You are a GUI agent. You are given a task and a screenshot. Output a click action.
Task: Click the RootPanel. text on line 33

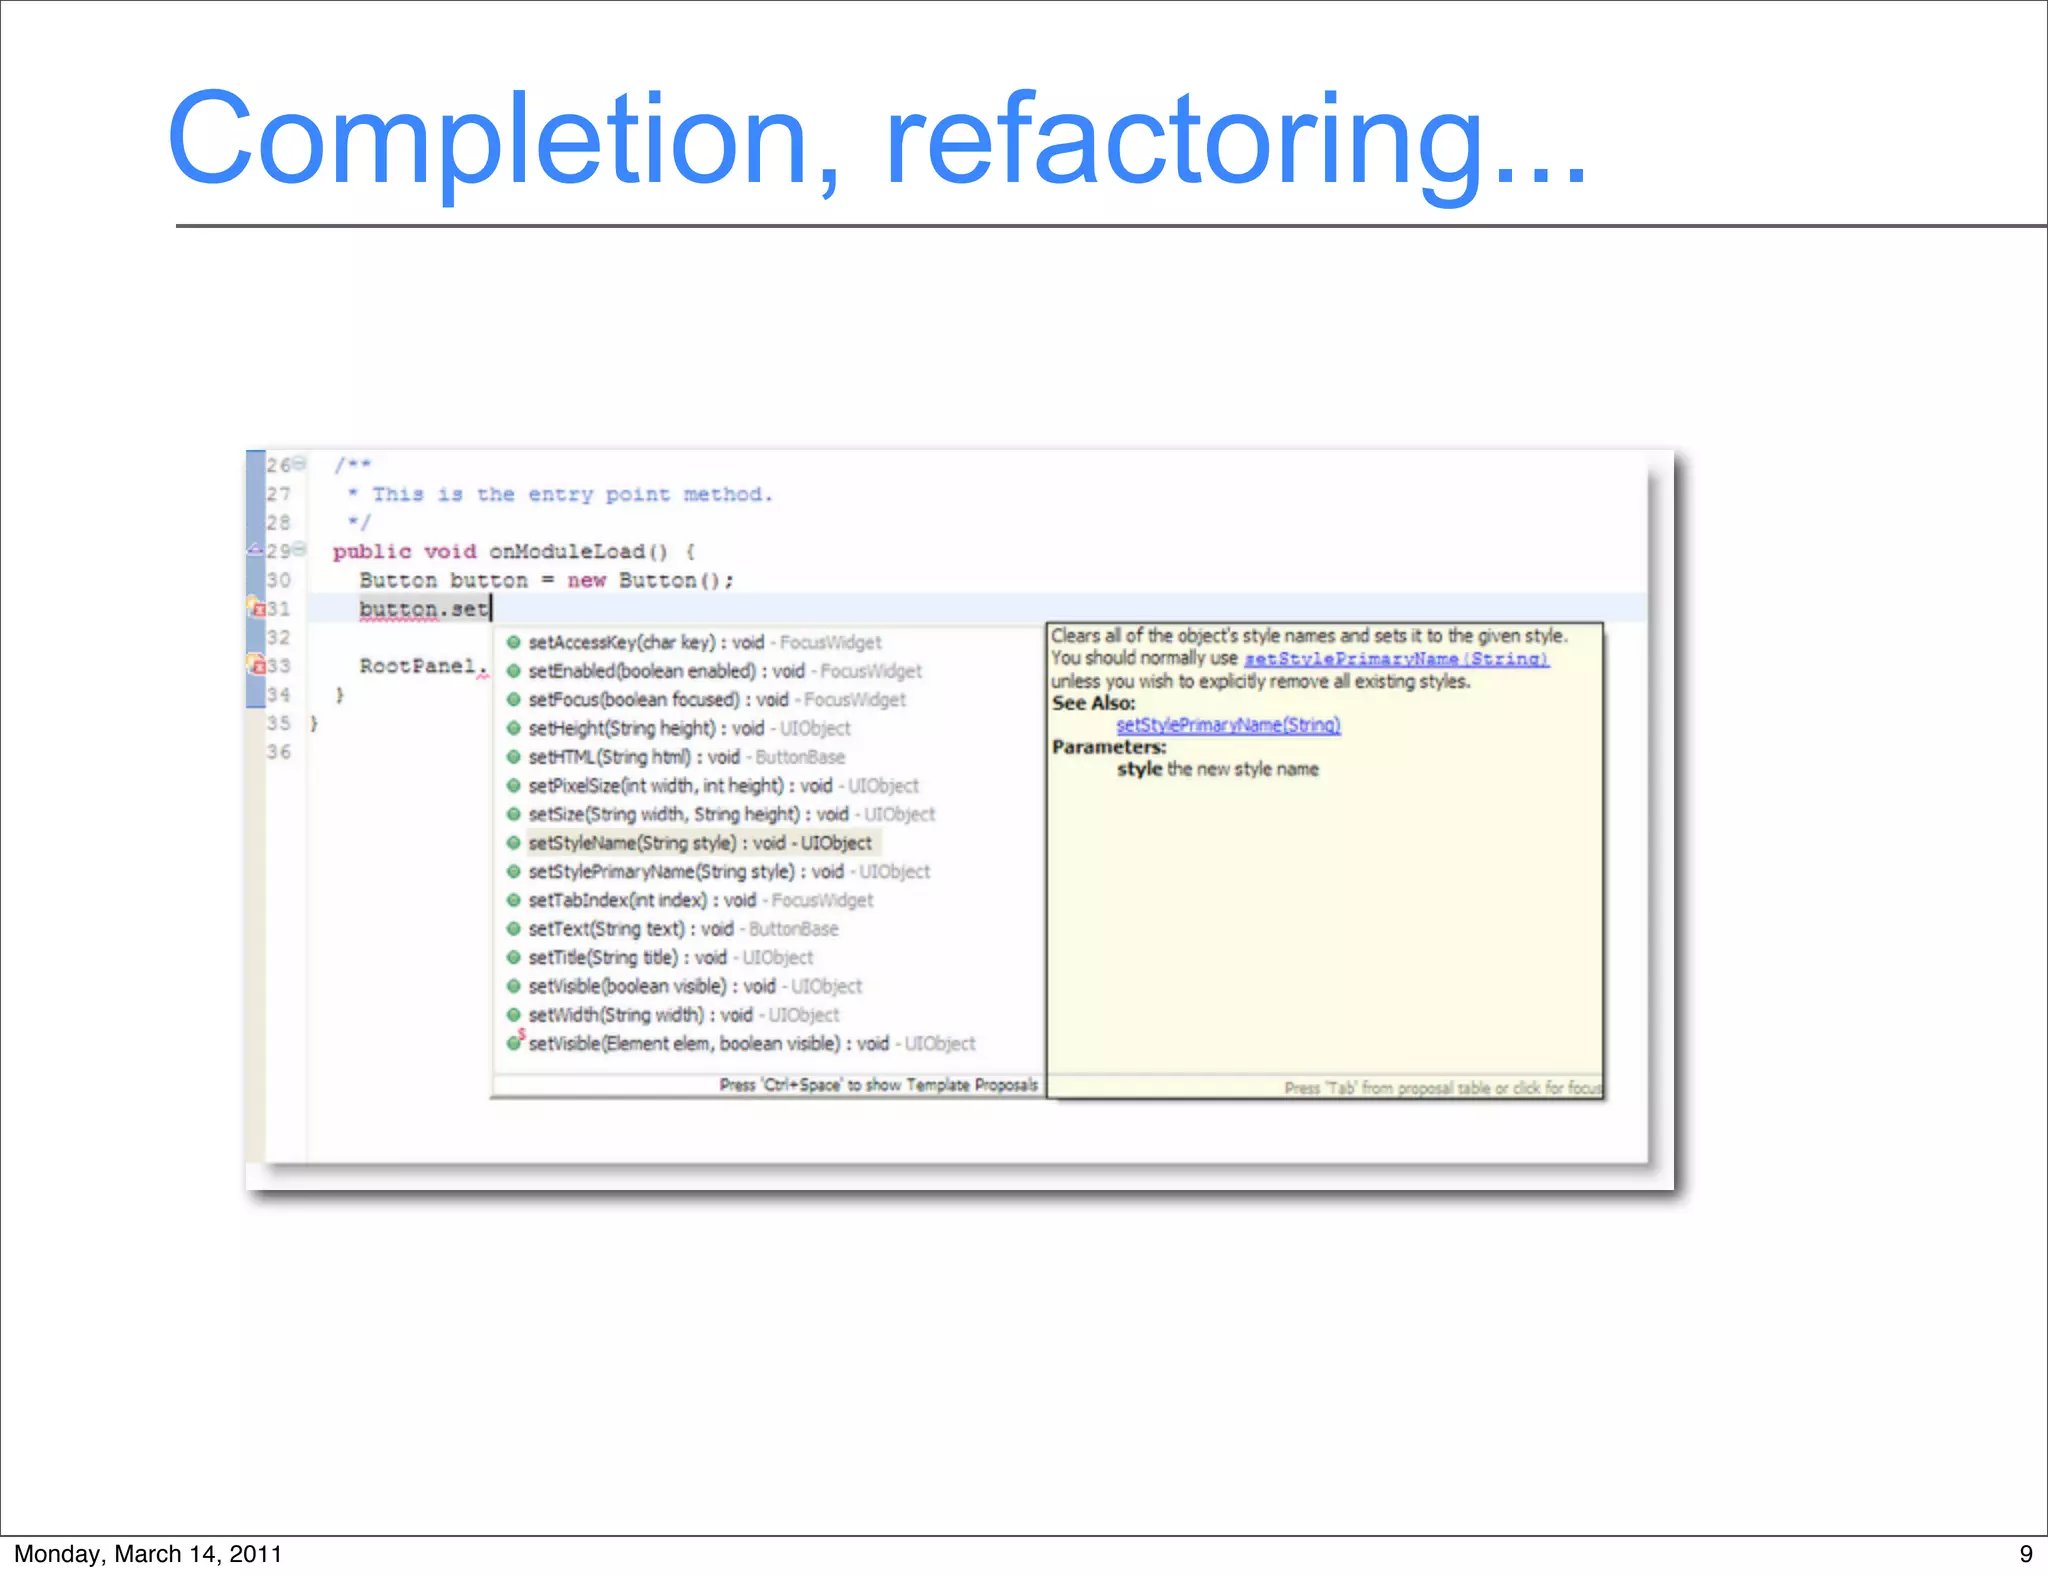point(424,666)
